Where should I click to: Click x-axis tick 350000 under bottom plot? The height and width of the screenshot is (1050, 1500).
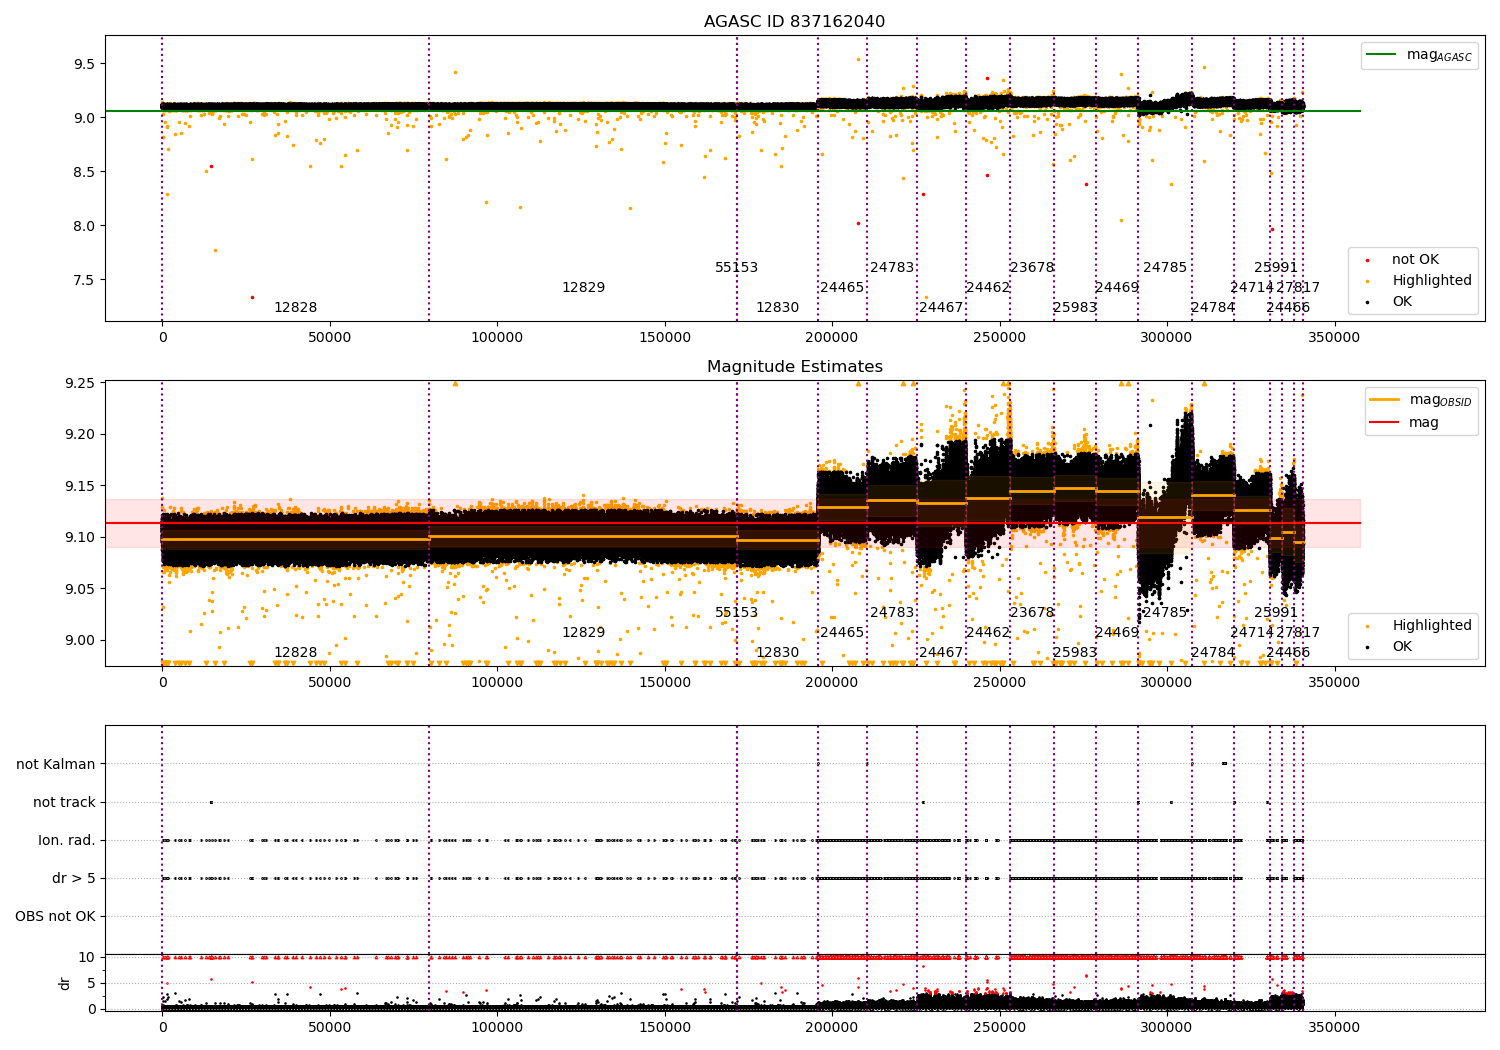tap(1334, 1028)
